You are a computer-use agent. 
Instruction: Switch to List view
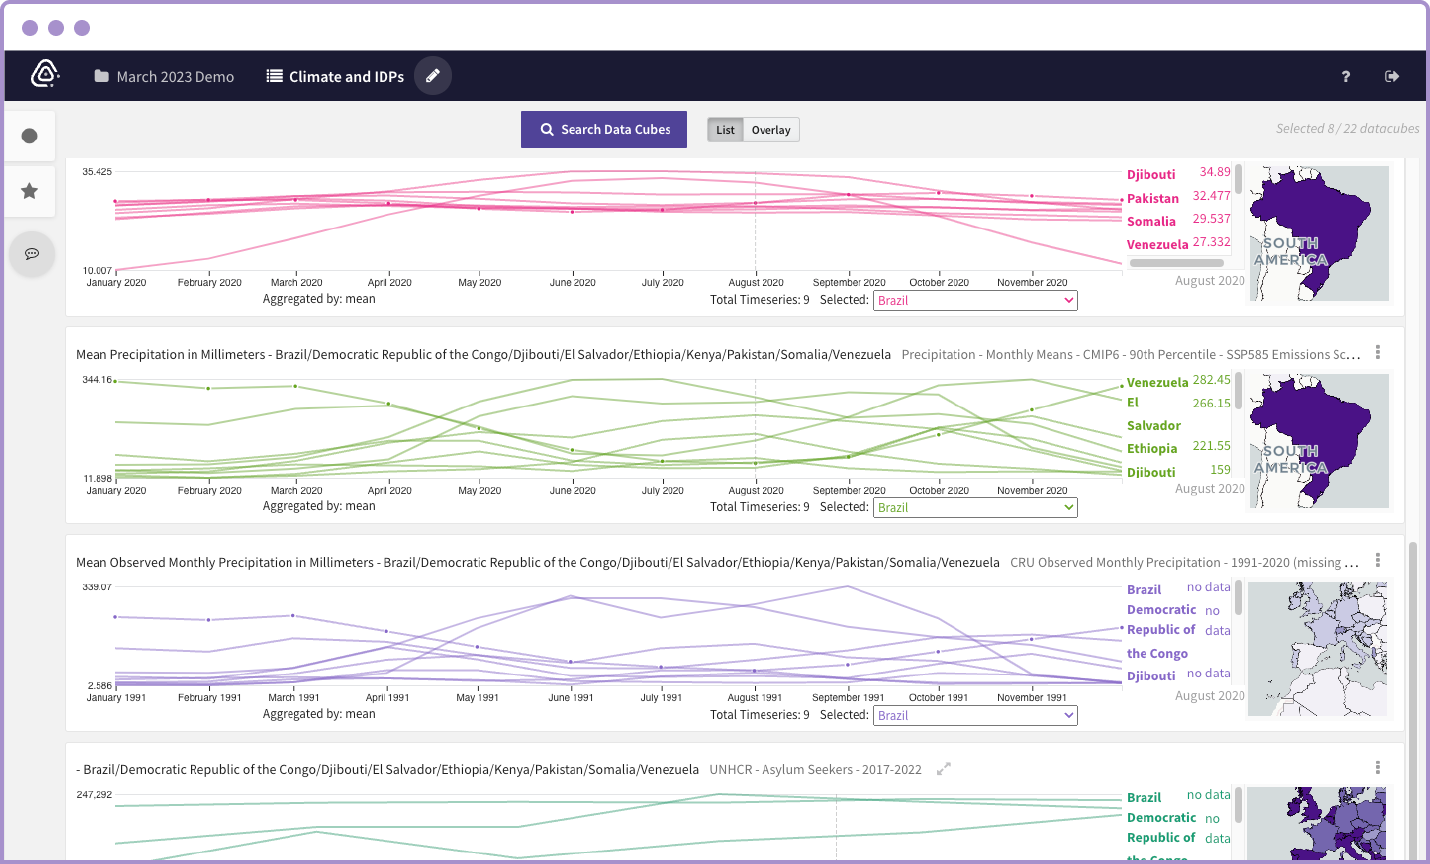coord(725,130)
